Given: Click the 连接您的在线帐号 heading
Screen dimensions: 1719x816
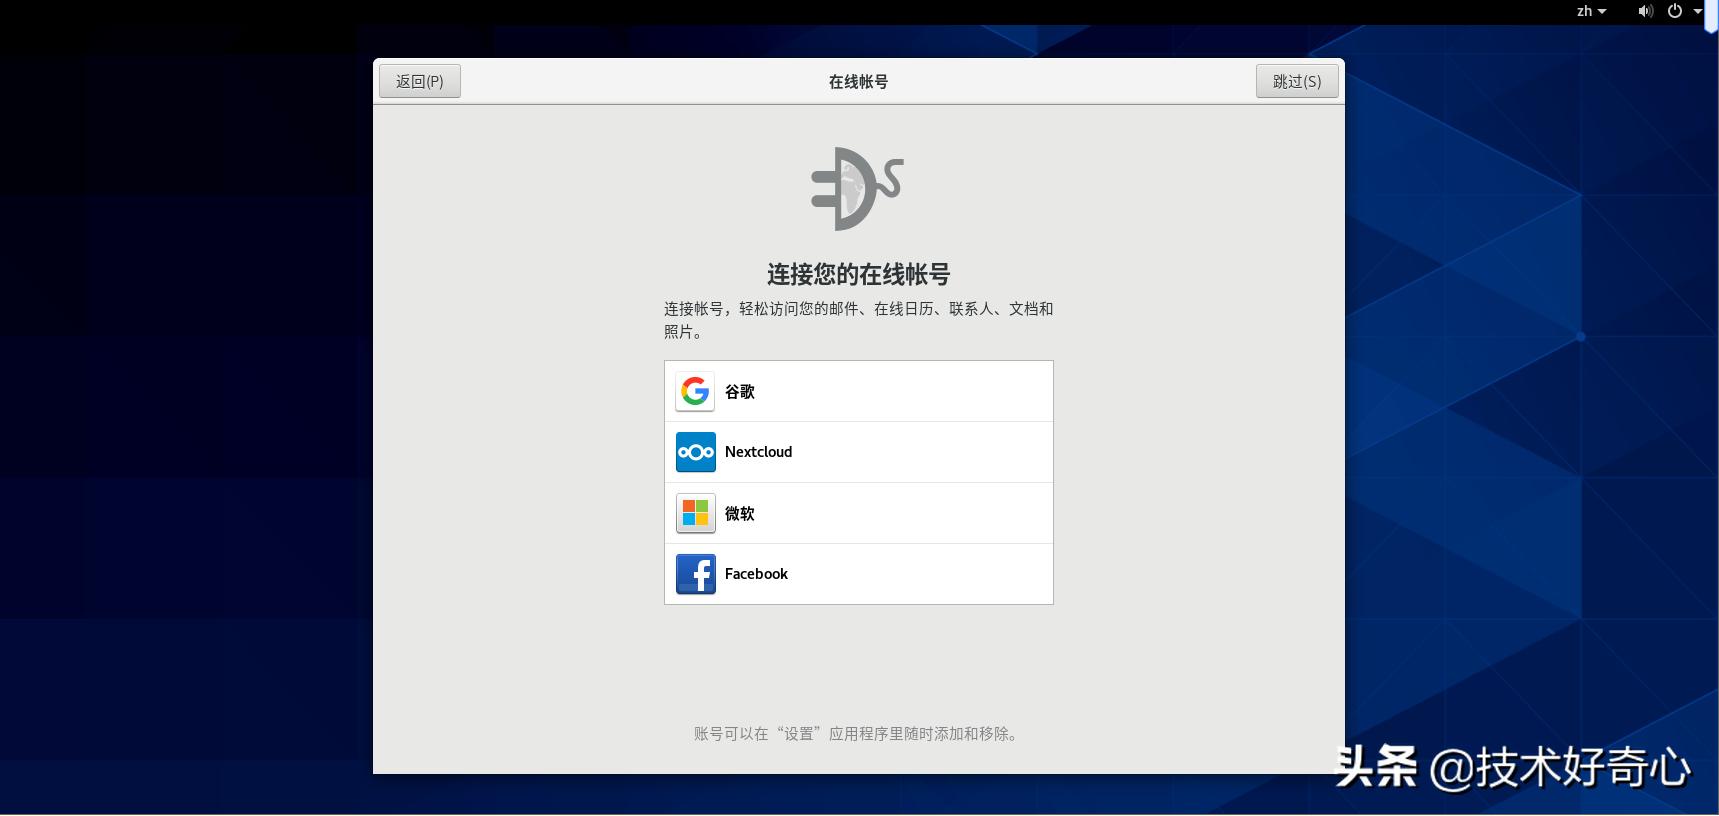Looking at the screenshot, I should coord(858,274).
